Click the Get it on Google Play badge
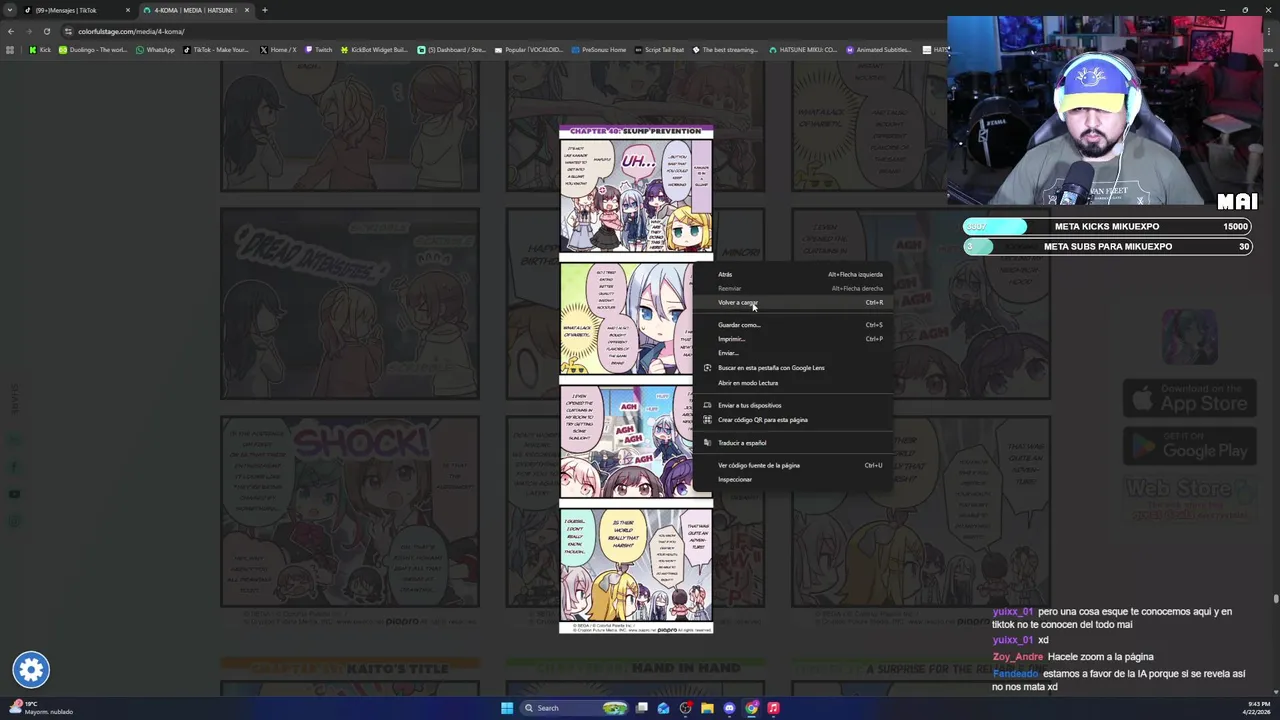The height and width of the screenshot is (720, 1280). coord(1189,446)
